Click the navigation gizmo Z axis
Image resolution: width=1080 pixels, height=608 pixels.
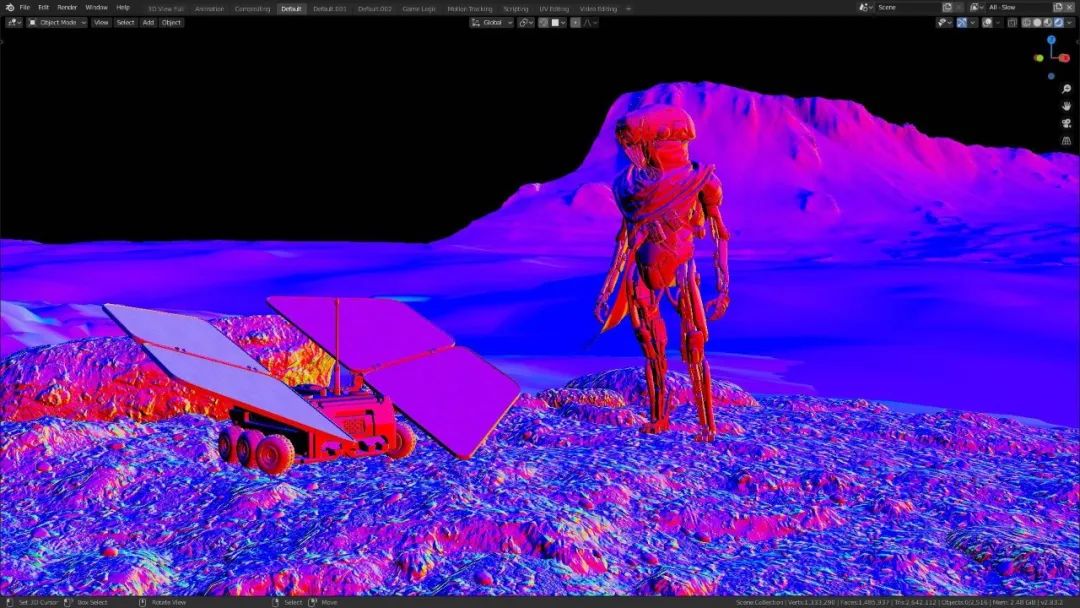[x=1051, y=40]
